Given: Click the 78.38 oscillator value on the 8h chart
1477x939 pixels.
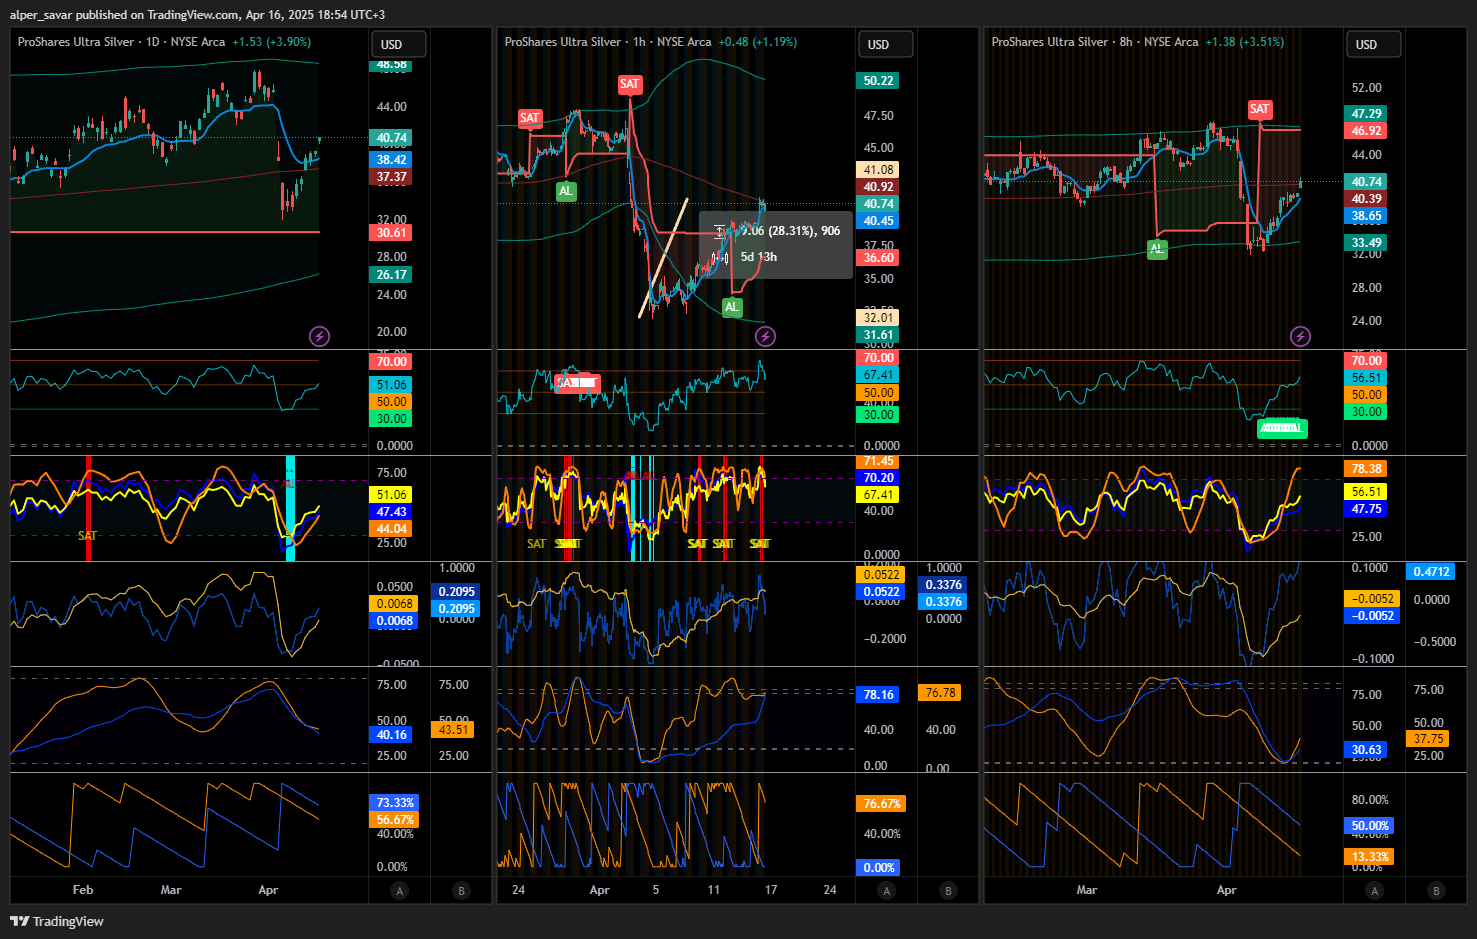Looking at the screenshot, I should click(1366, 469).
